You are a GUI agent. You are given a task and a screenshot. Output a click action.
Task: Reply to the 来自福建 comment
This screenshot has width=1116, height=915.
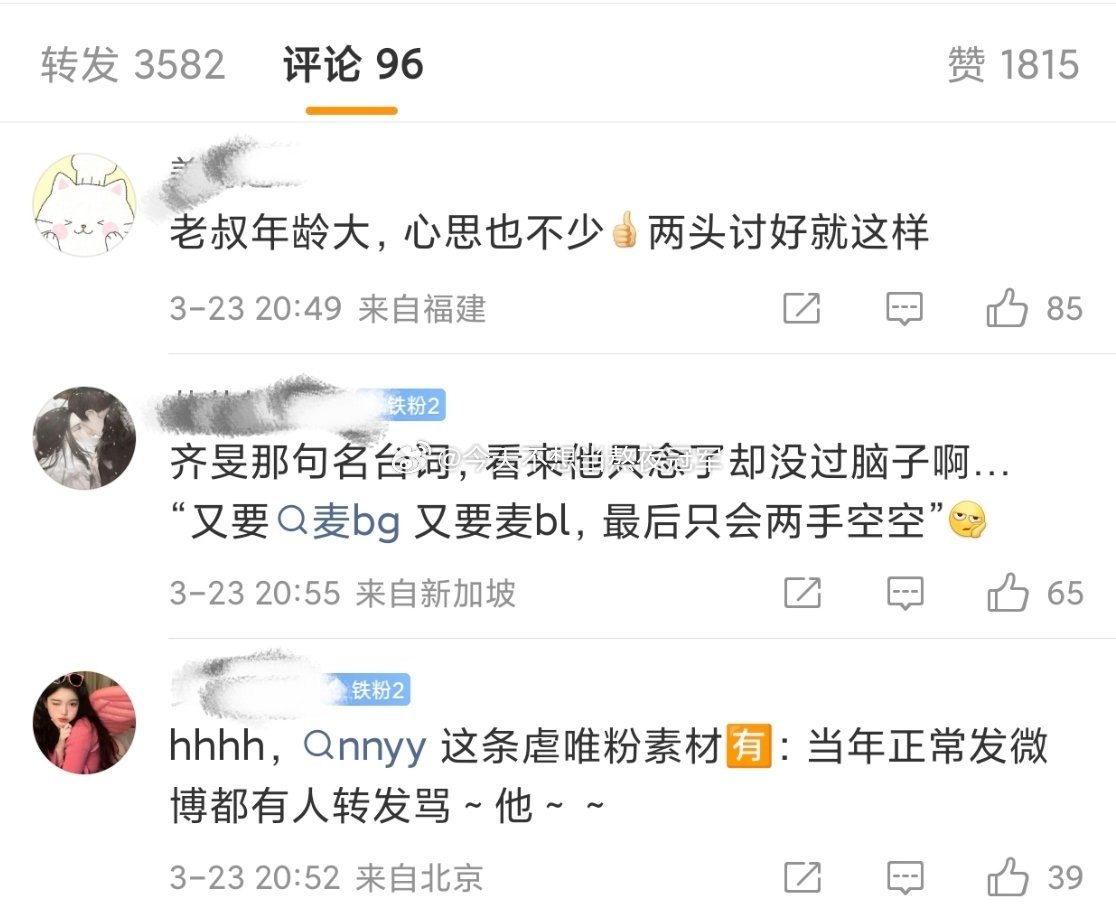point(904,309)
